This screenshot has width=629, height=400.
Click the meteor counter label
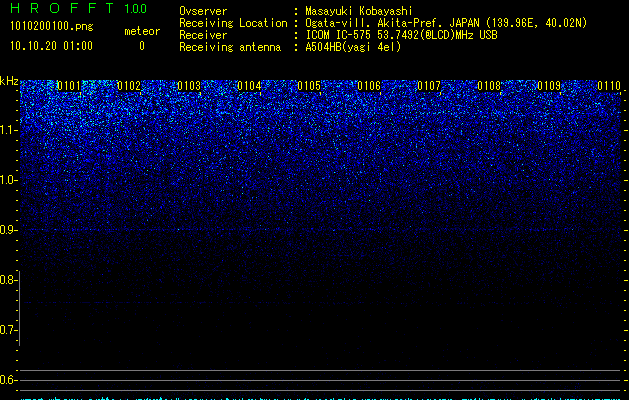(142, 31)
